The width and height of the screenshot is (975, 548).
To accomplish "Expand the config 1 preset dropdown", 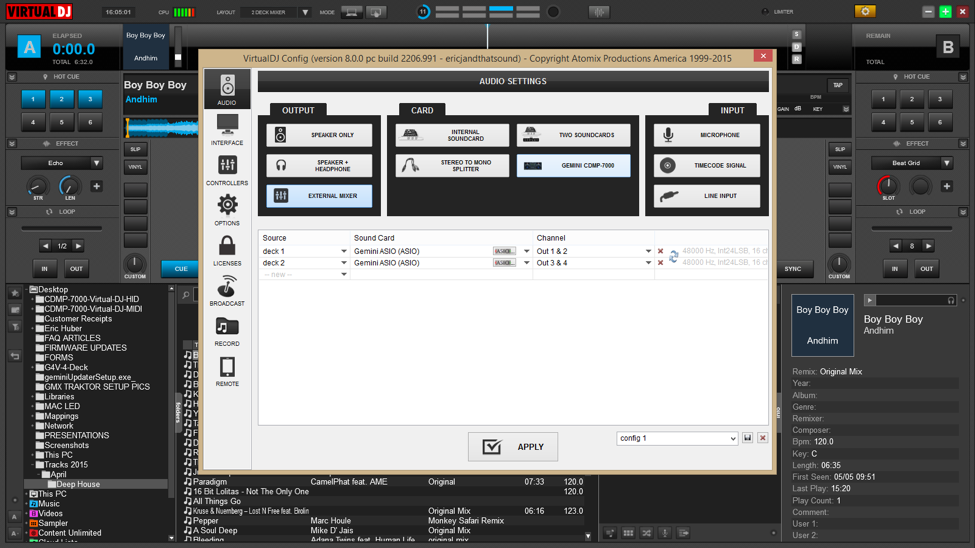I will (733, 438).
